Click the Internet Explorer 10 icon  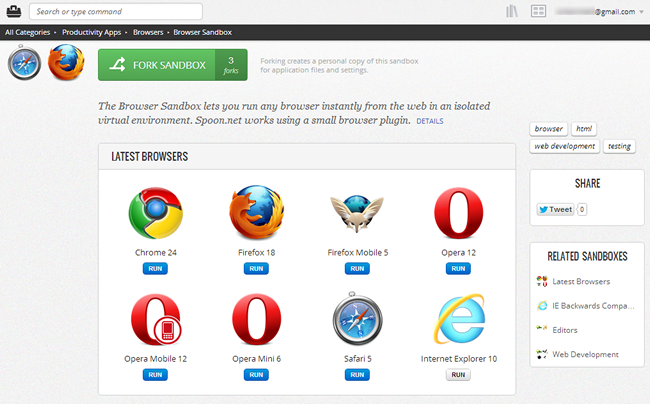click(459, 319)
